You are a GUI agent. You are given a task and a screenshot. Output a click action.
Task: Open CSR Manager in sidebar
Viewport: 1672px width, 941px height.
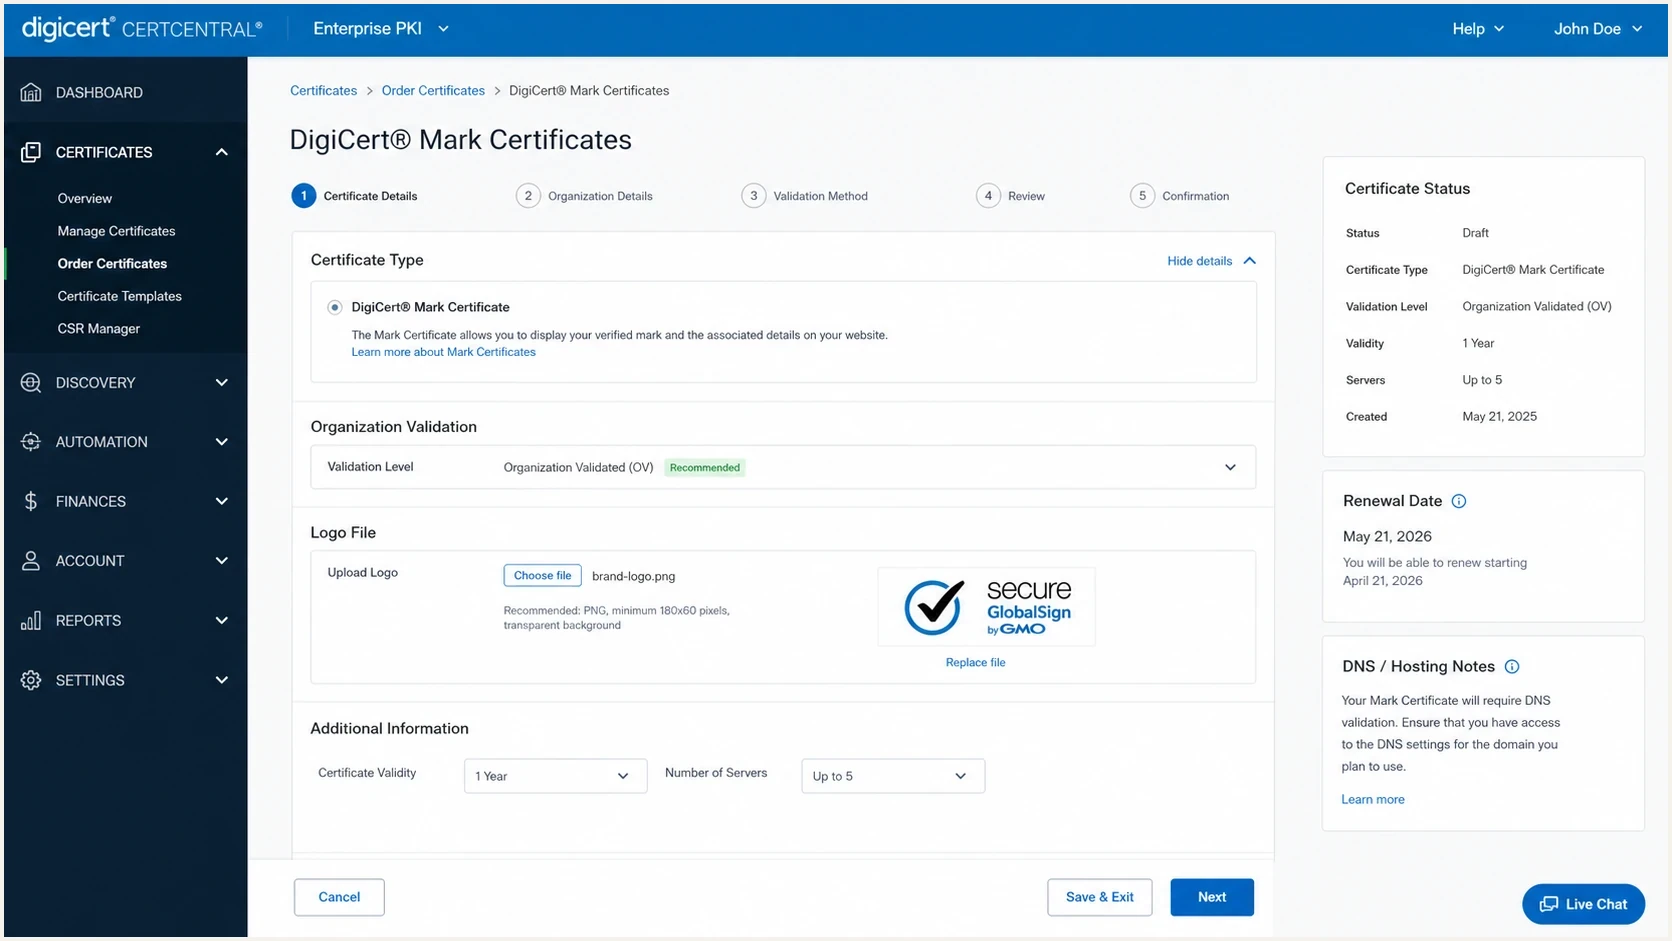99,328
